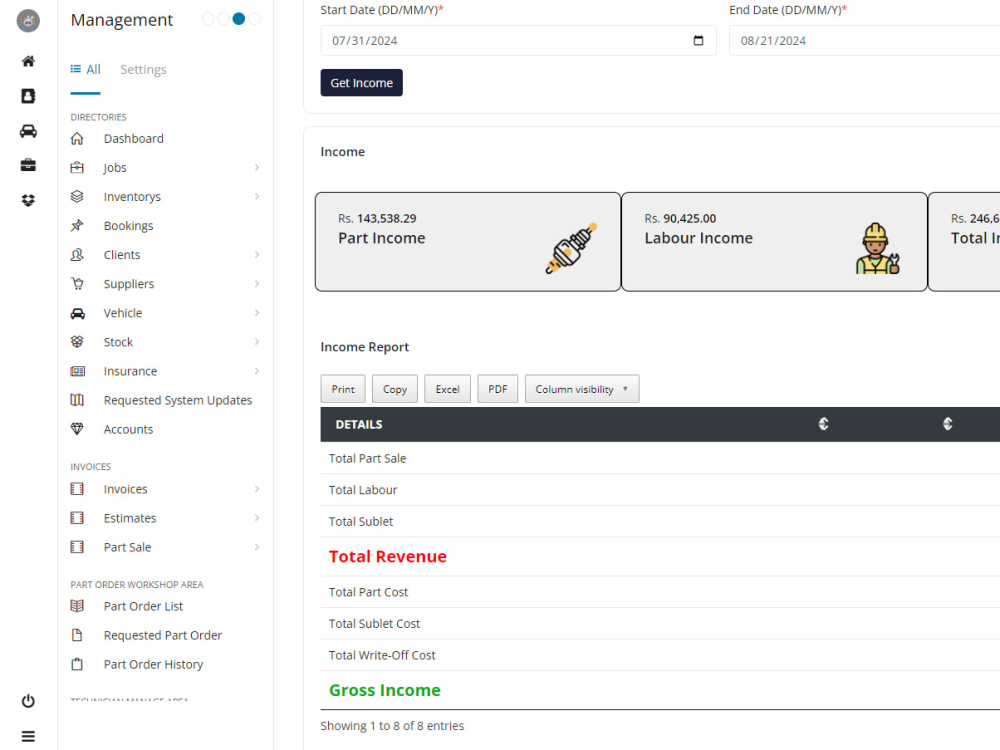Expand the Part Sale submenu chevron

point(257,547)
